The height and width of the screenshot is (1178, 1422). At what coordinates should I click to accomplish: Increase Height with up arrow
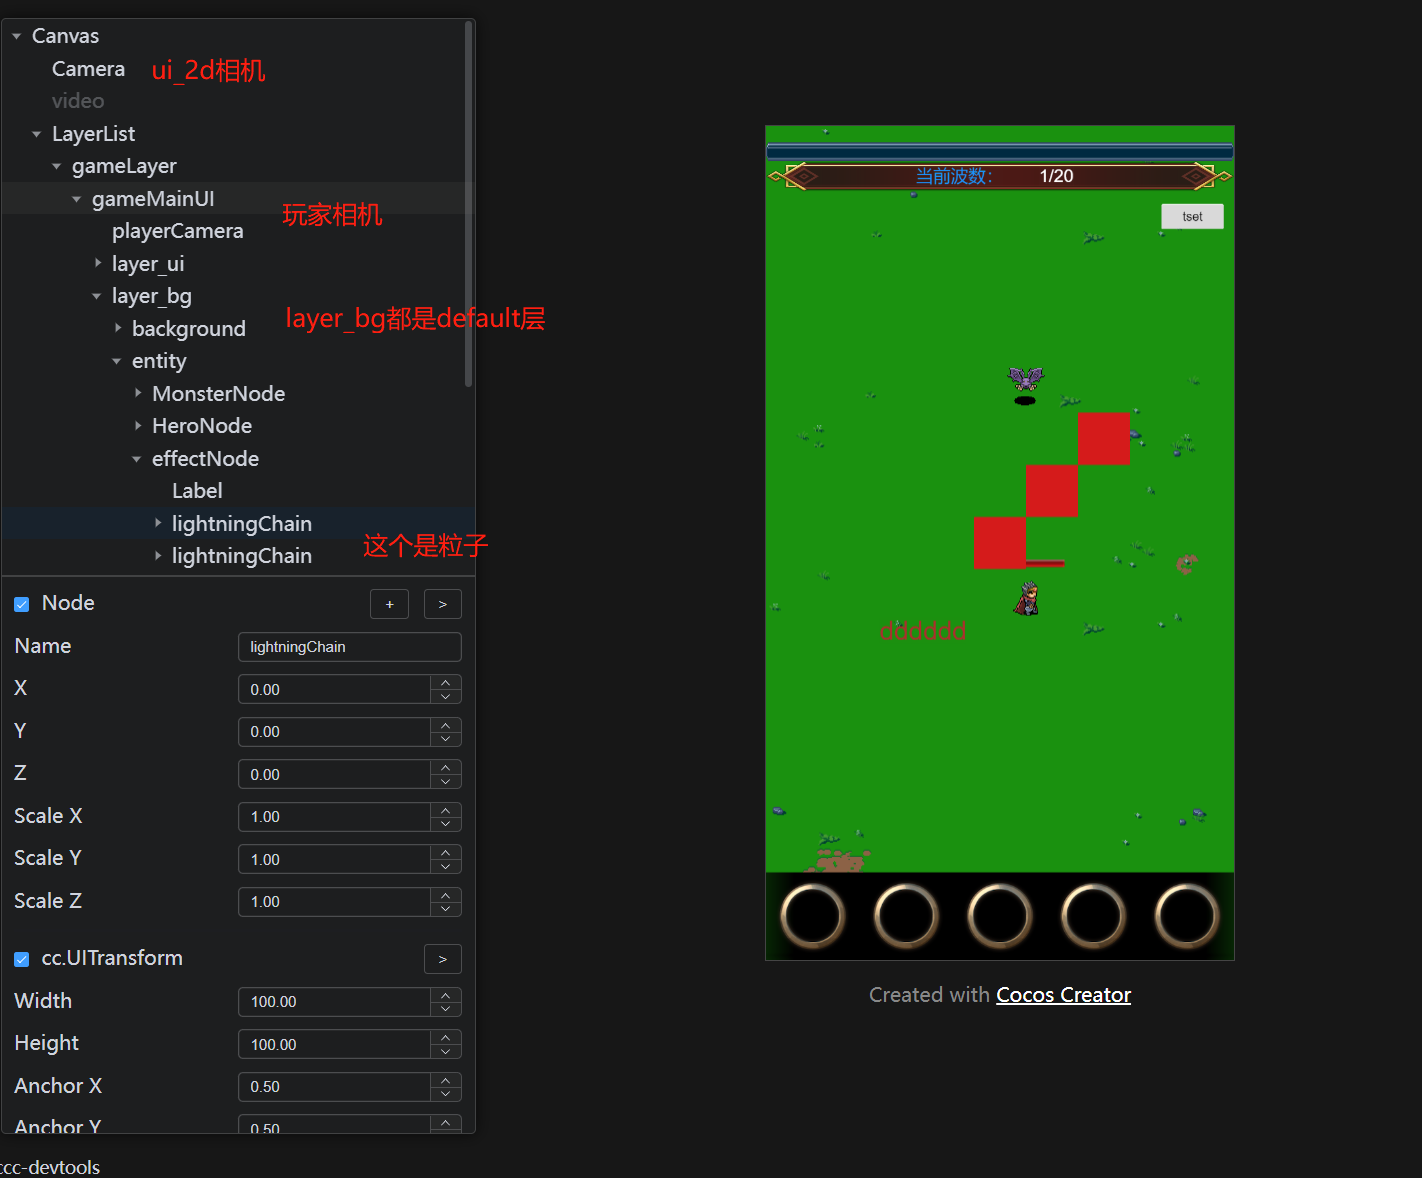click(x=446, y=1038)
